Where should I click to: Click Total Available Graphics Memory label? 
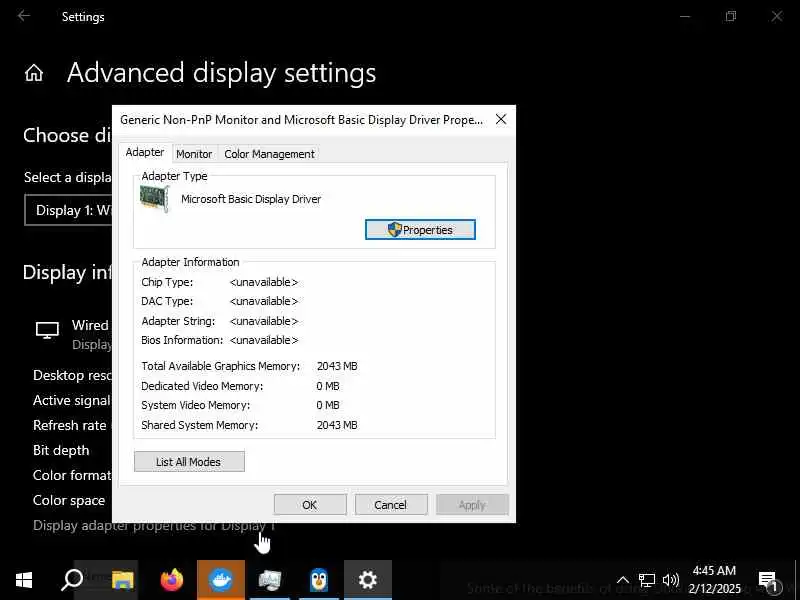pos(220,366)
